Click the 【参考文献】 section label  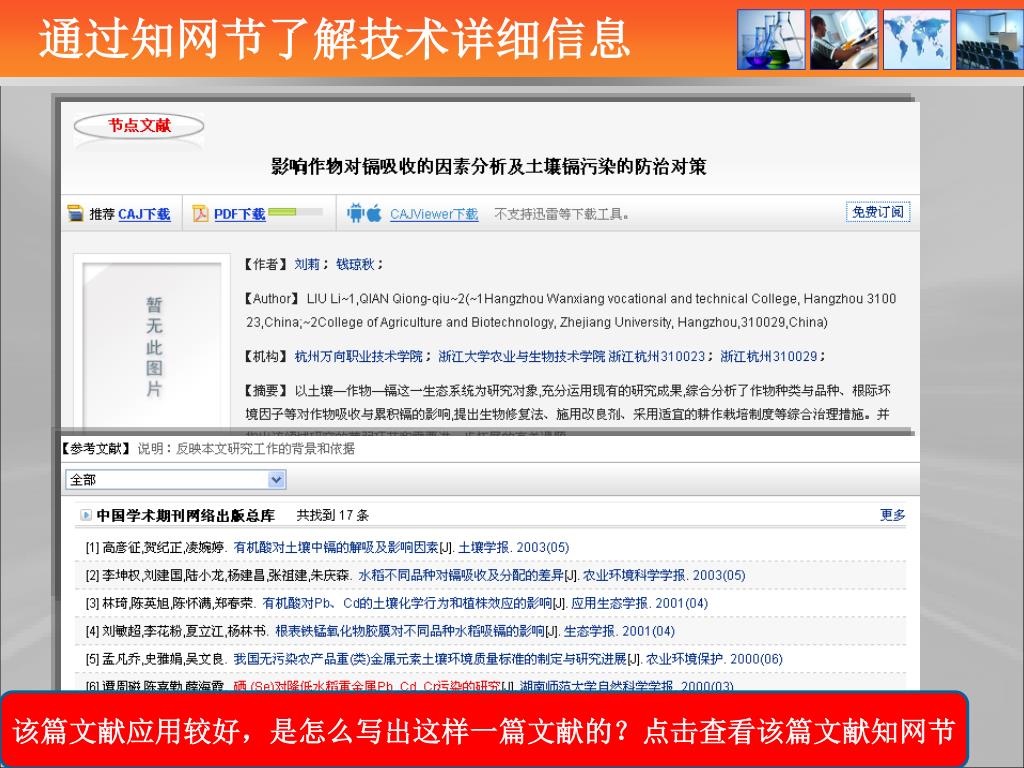point(95,449)
